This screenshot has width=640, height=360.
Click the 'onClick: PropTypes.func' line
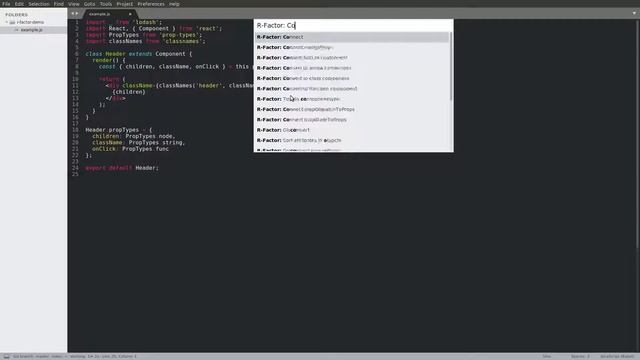tap(130, 149)
